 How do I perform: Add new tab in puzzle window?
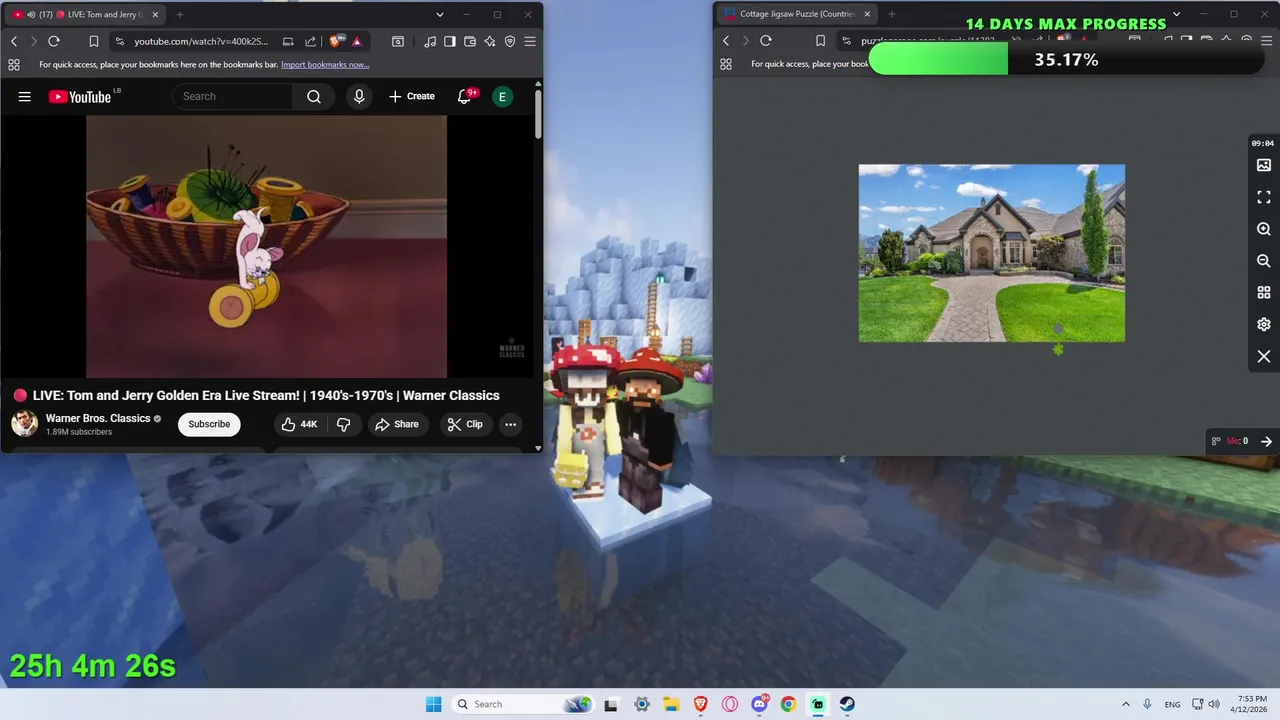click(892, 14)
